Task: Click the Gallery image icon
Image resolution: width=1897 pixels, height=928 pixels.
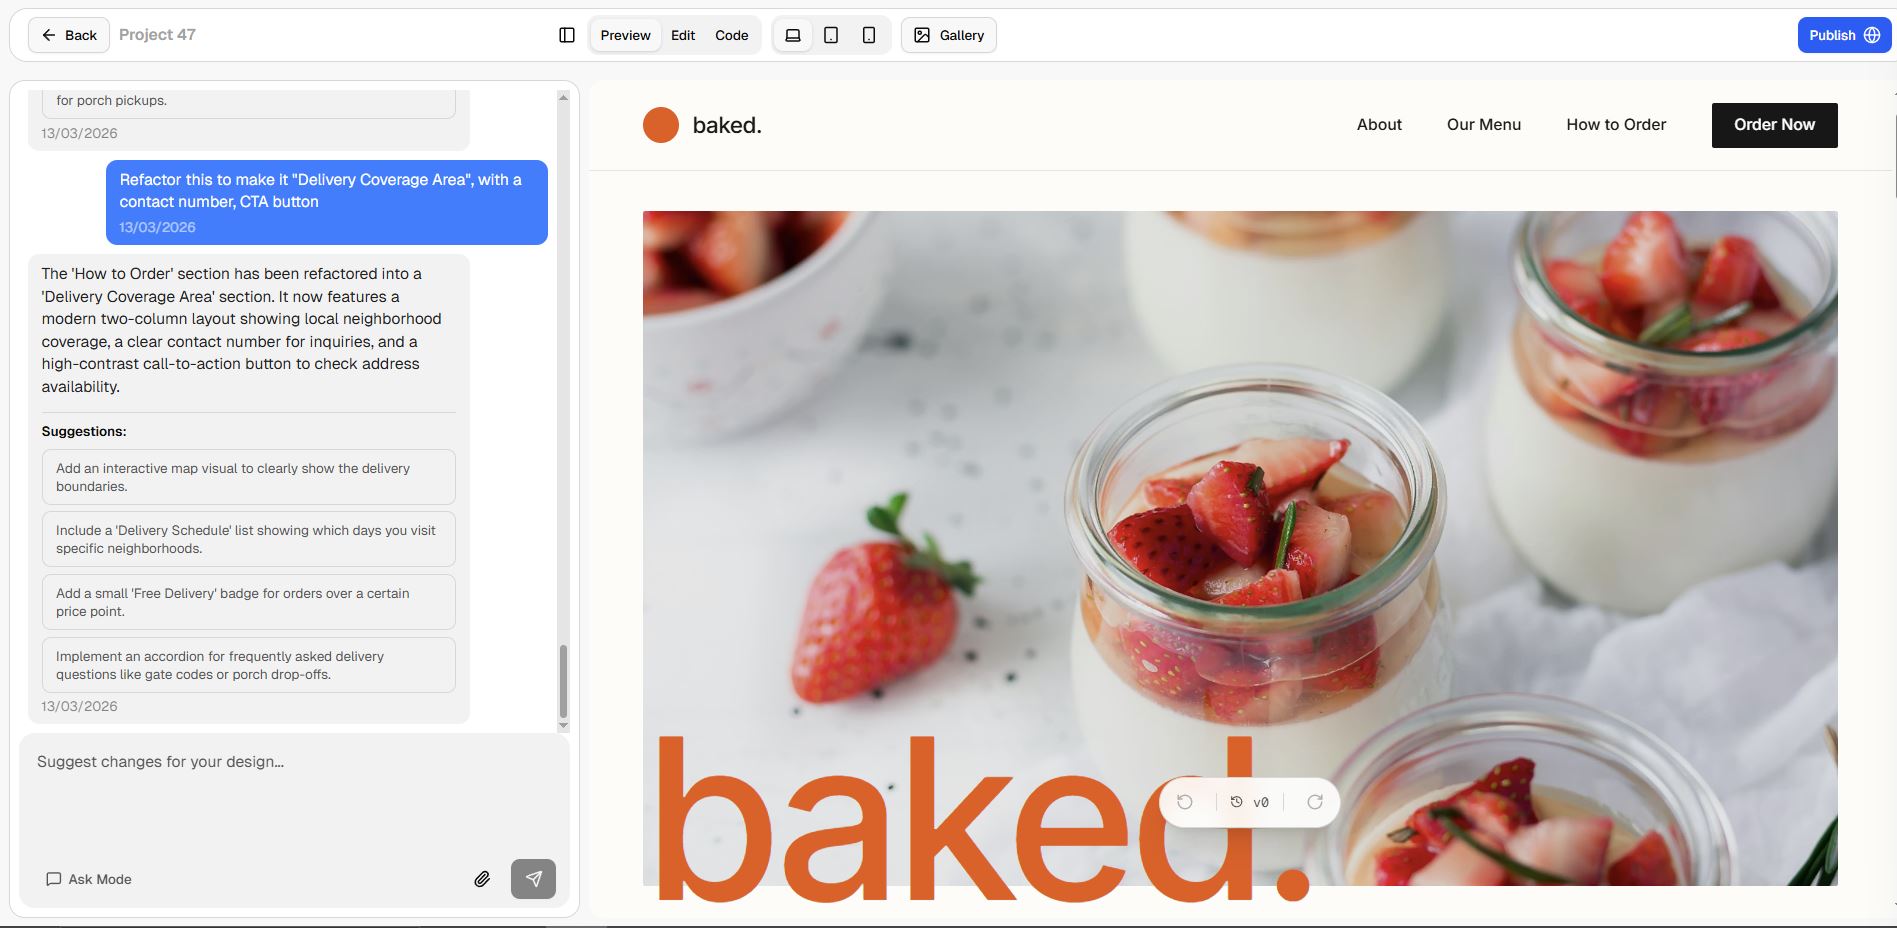Action: [921, 34]
